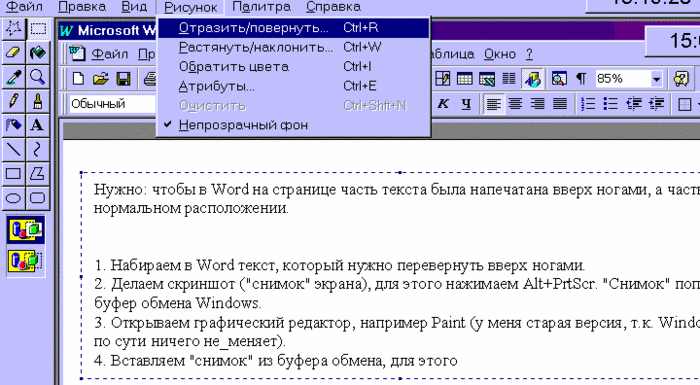Click Word's Decrease indent icon
700x385 pixels.
click(633, 104)
